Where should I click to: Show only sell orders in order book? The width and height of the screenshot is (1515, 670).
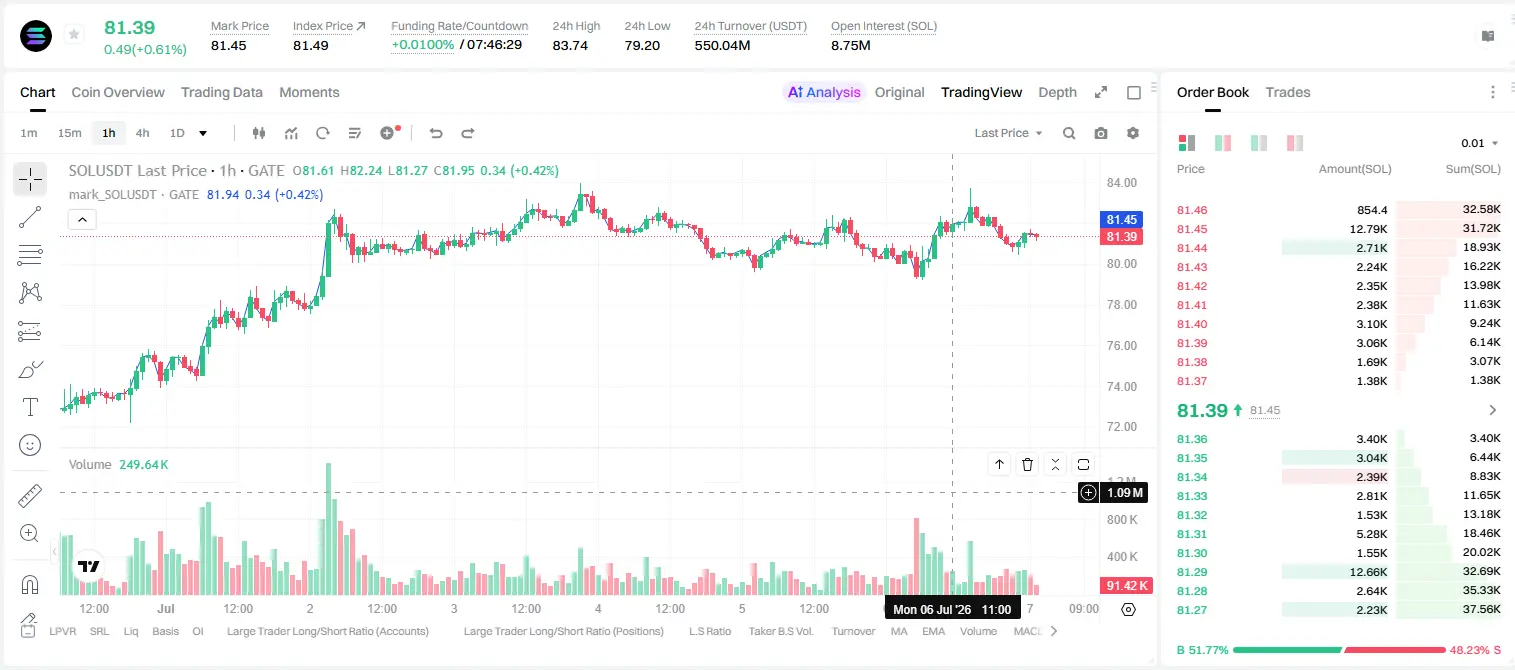tap(1294, 143)
